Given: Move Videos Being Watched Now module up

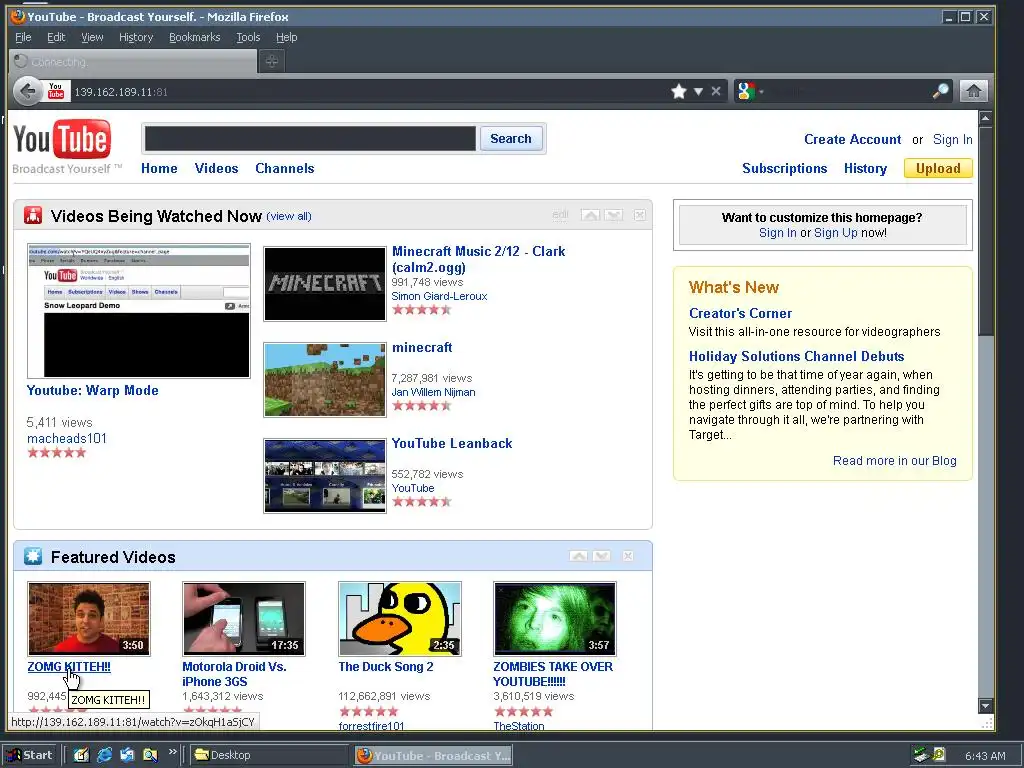Looking at the screenshot, I should pos(590,215).
